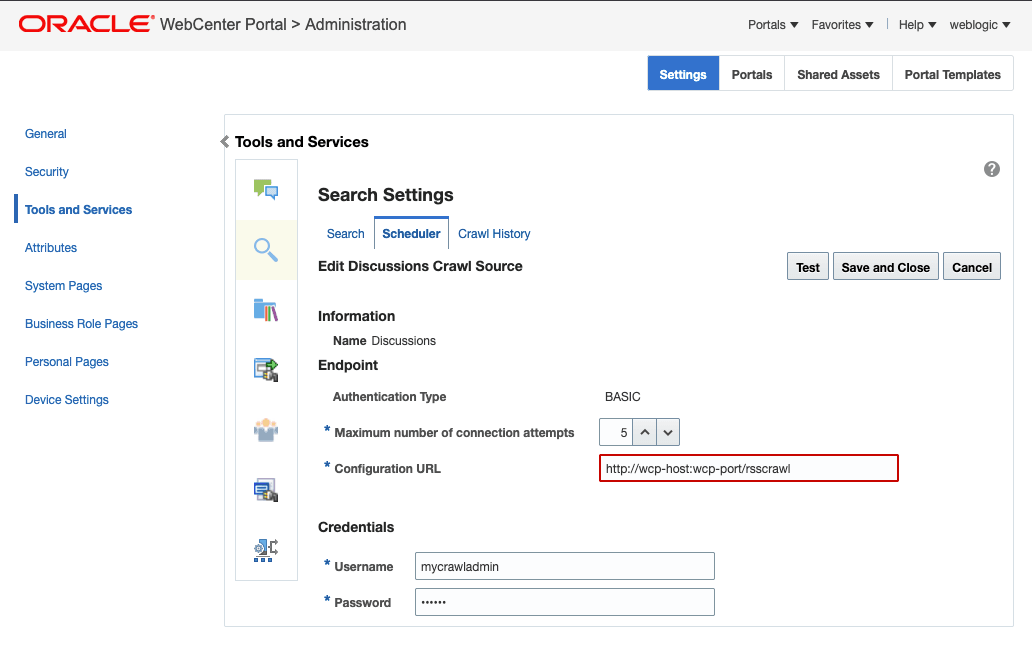The width and height of the screenshot is (1032, 649).
Task: Click the Password input field
Action: 565,602
